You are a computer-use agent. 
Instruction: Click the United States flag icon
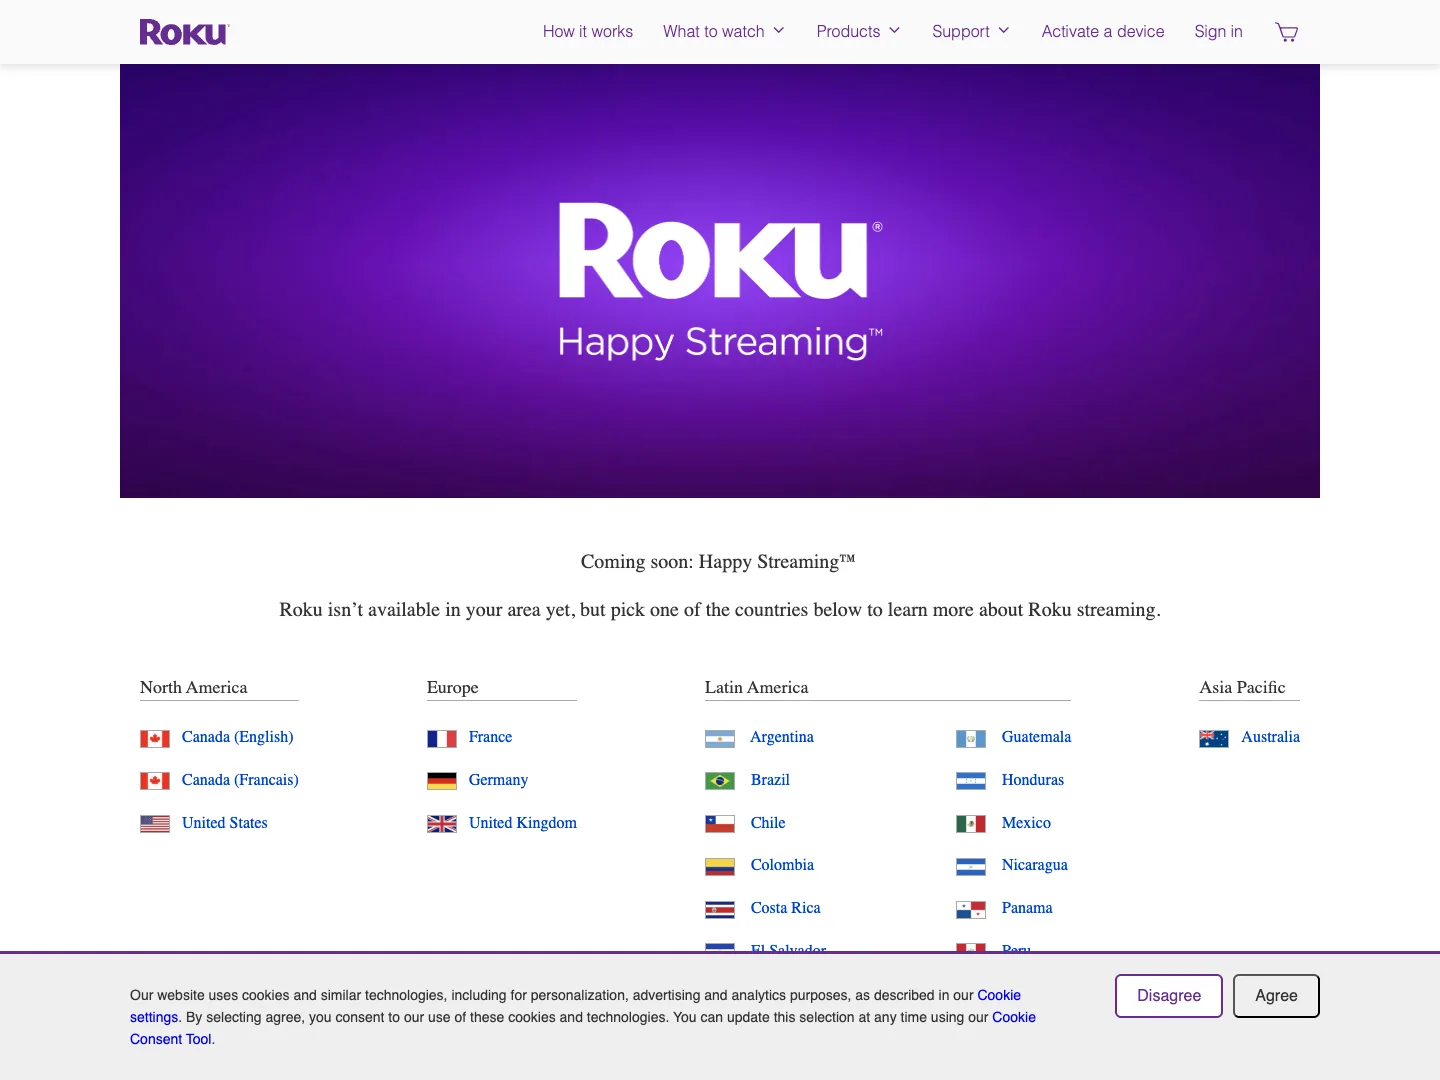tap(155, 824)
